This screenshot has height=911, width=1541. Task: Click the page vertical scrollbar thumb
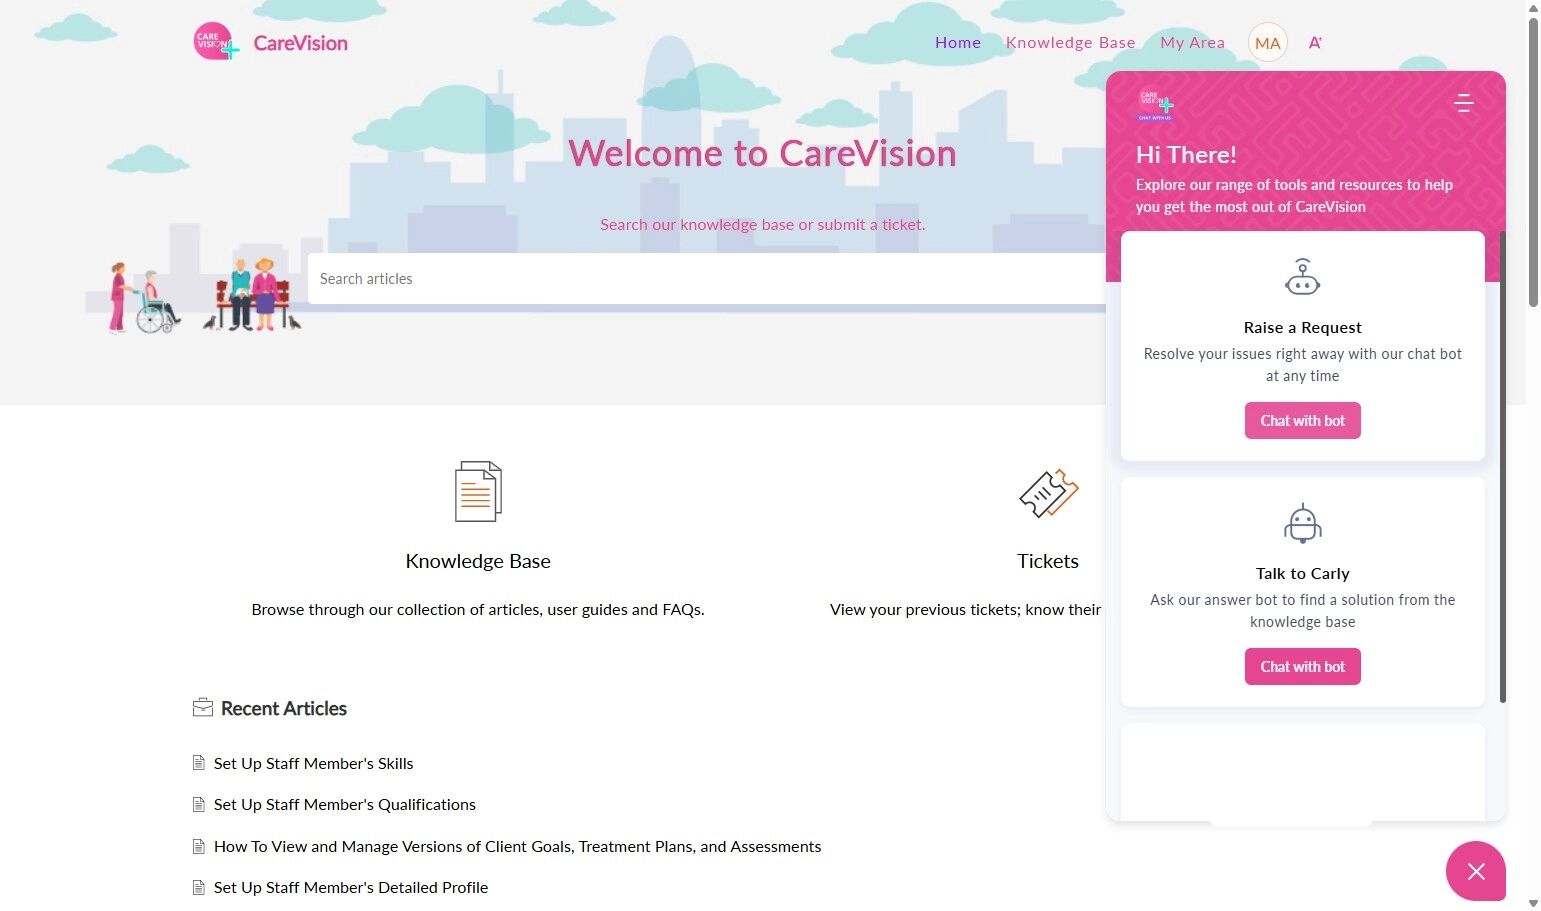point(1533,160)
